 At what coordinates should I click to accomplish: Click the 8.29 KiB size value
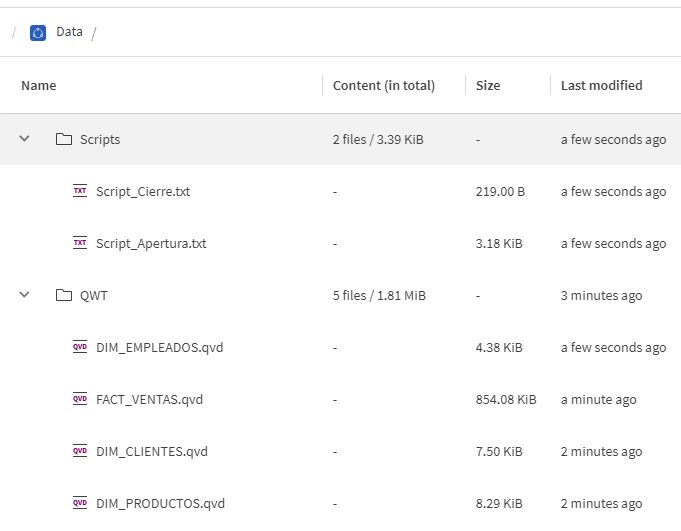tap(499, 504)
